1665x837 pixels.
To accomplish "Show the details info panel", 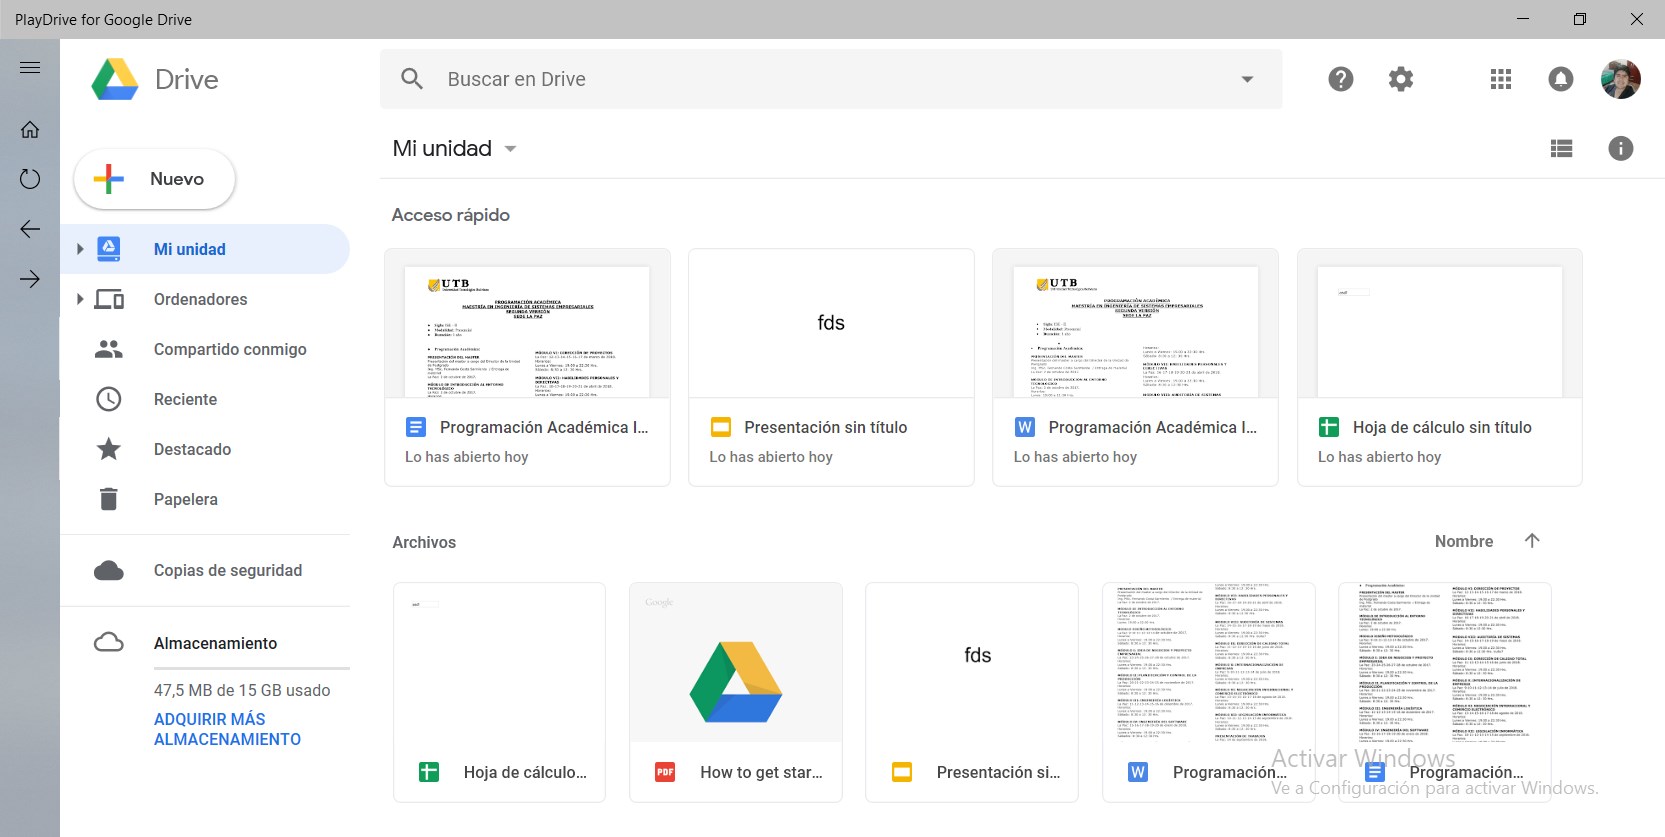I will point(1620,148).
